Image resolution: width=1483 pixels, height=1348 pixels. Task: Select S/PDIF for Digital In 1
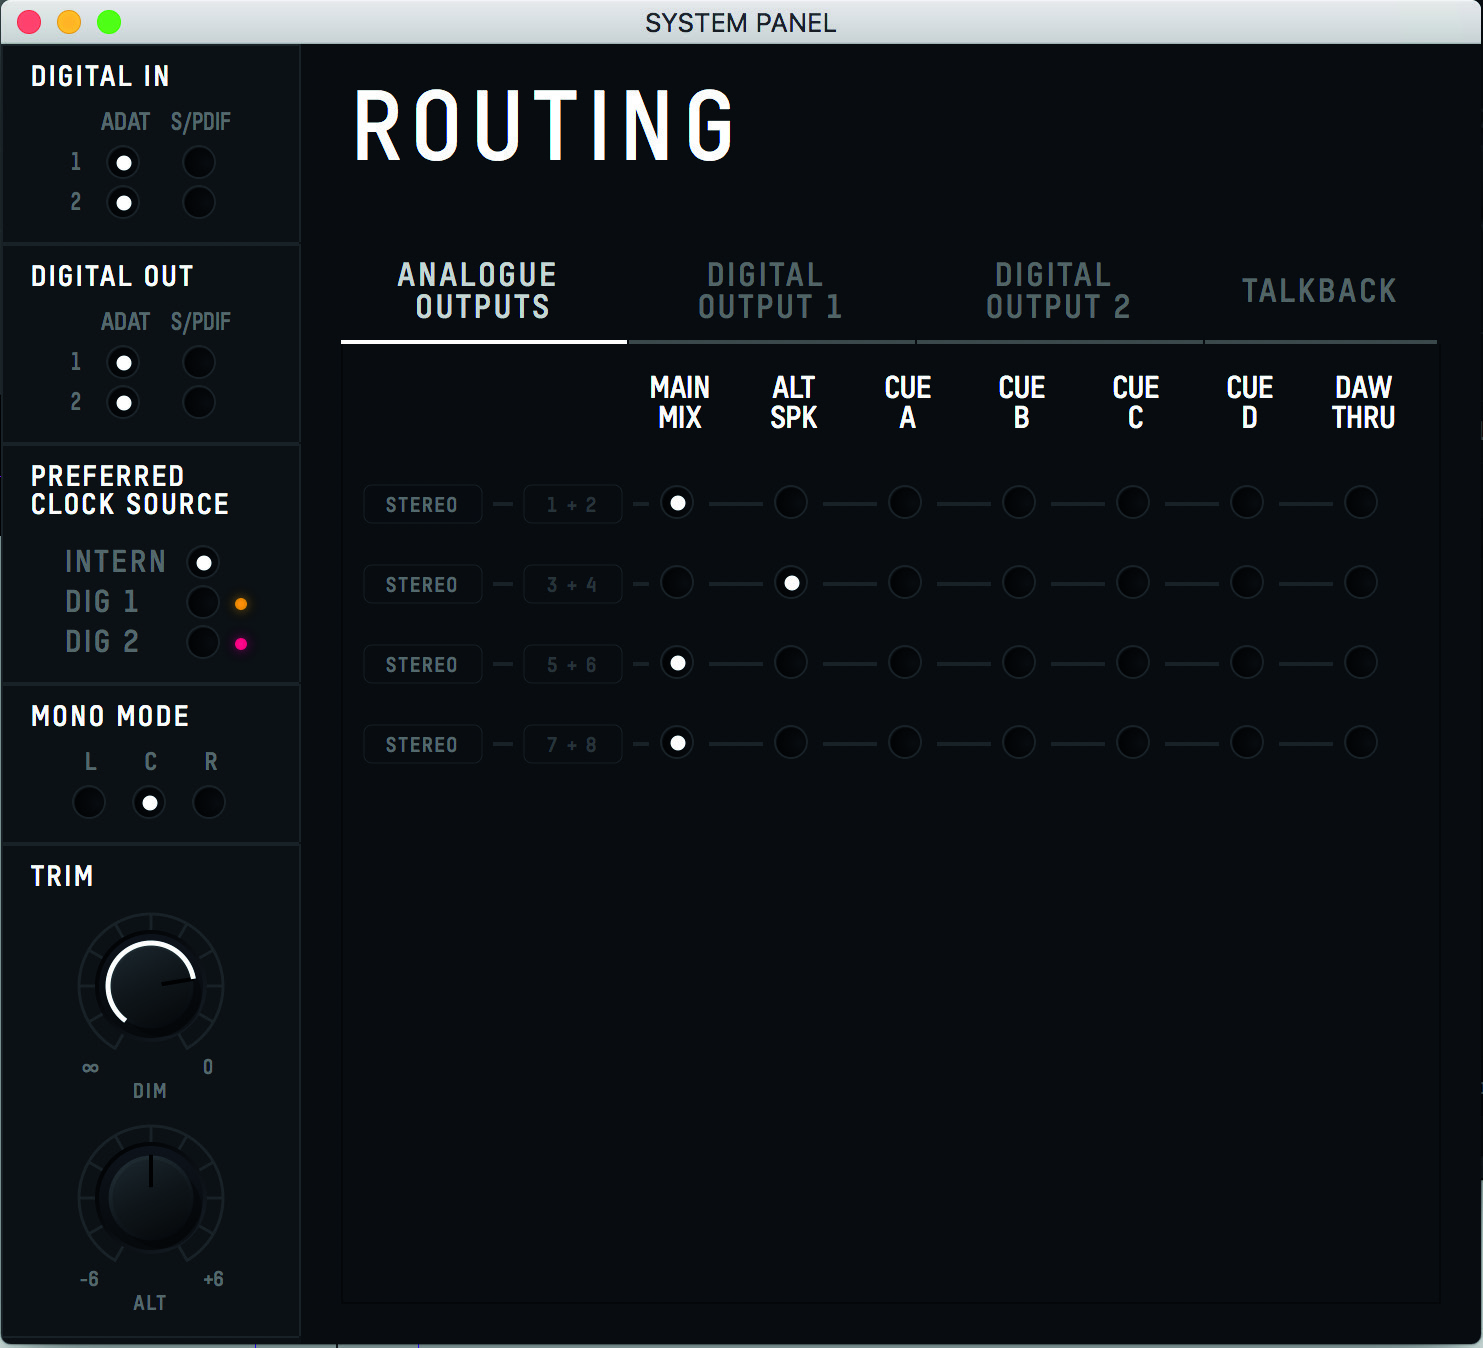click(x=199, y=162)
